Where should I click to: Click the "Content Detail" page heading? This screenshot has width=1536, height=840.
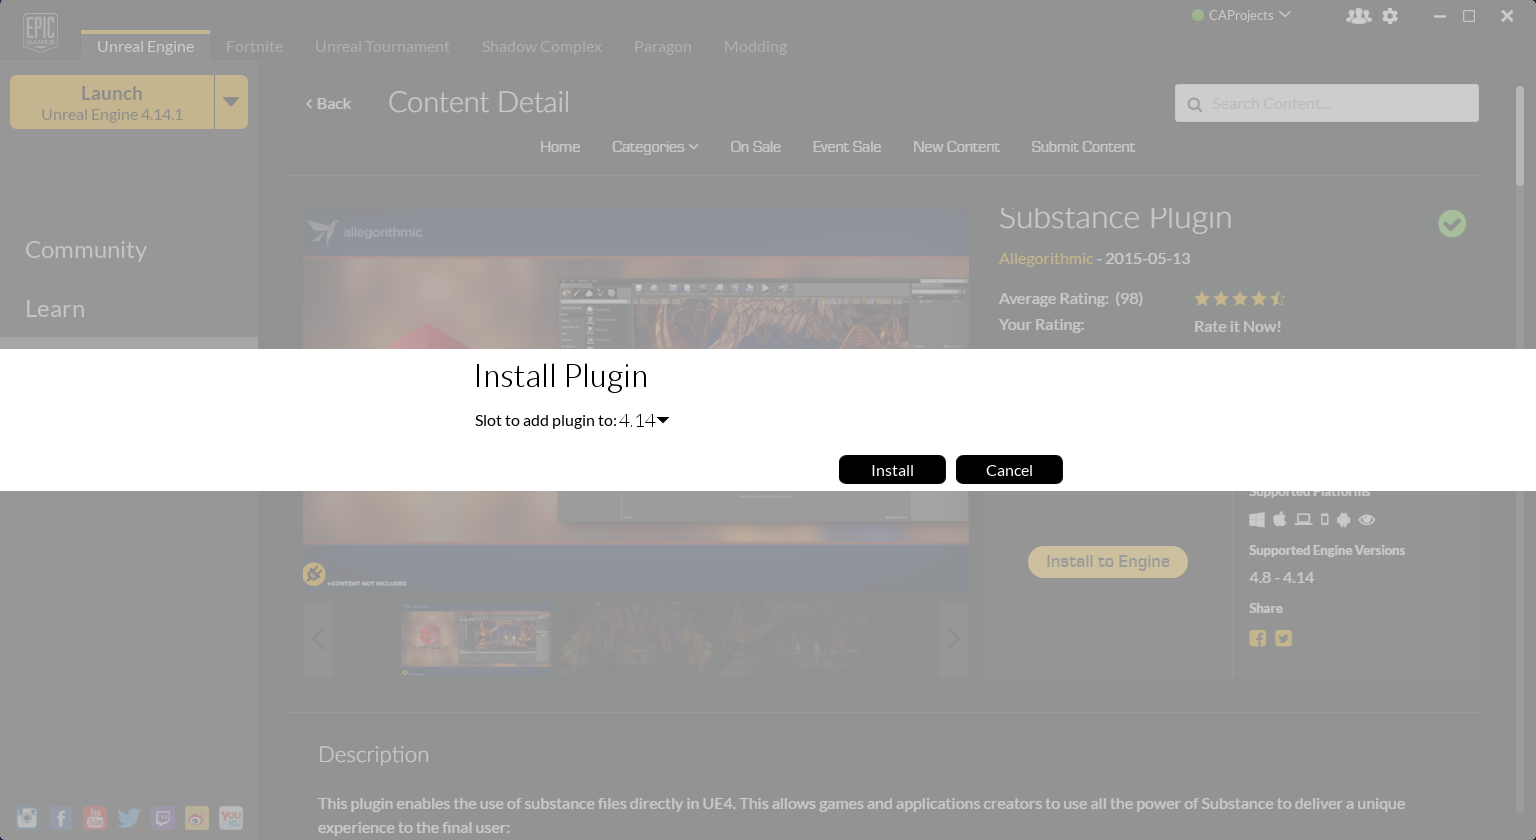coord(479,102)
